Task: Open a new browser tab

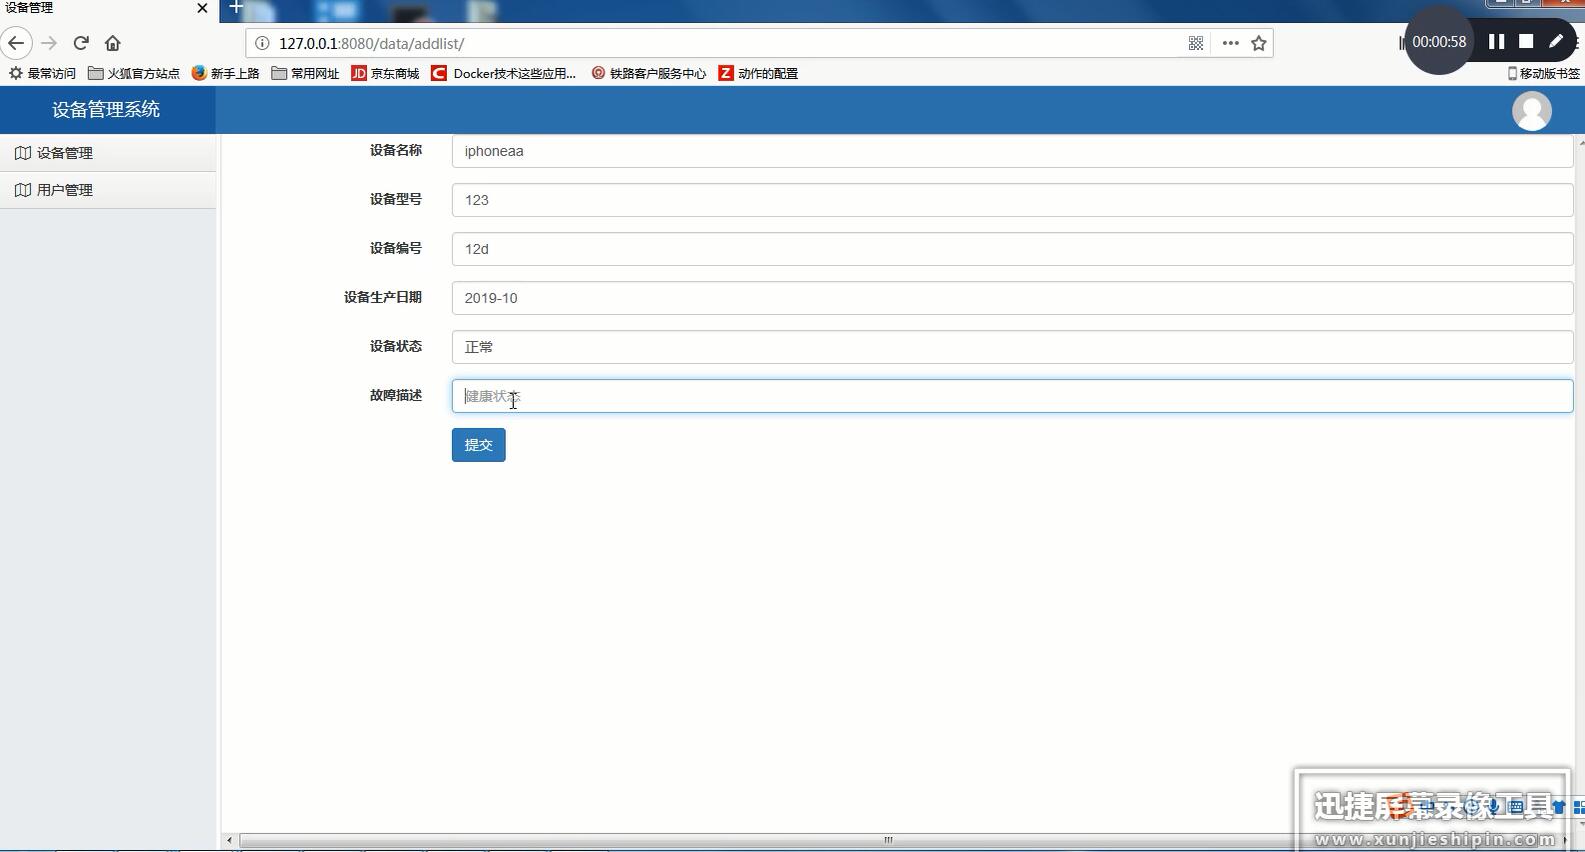Action: pyautogui.click(x=236, y=8)
